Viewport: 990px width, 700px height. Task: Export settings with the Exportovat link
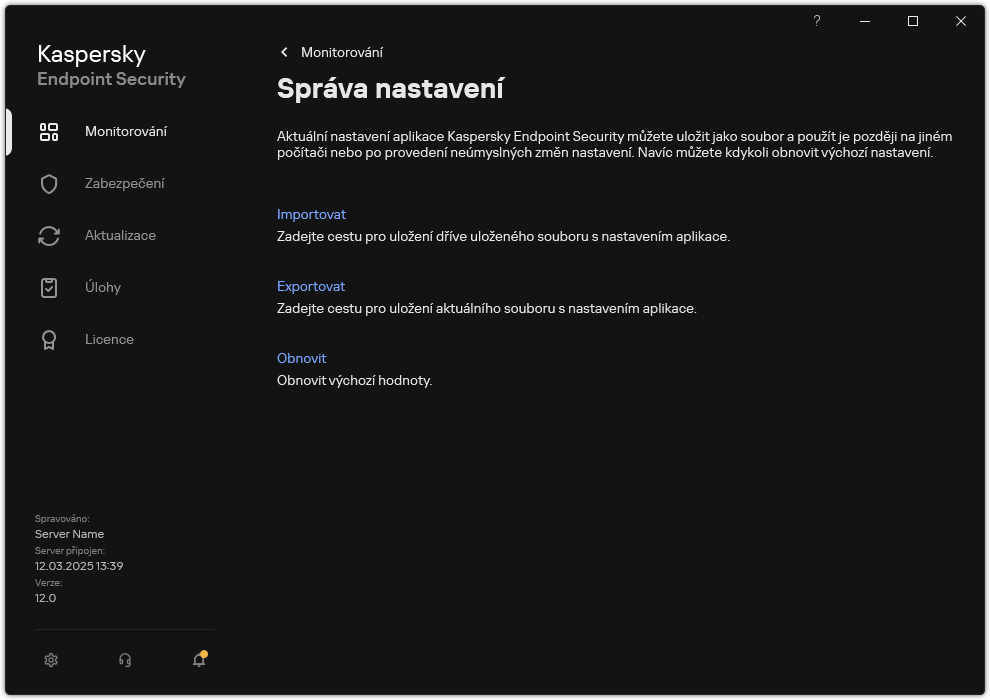pyautogui.click(x=311, y=286)
